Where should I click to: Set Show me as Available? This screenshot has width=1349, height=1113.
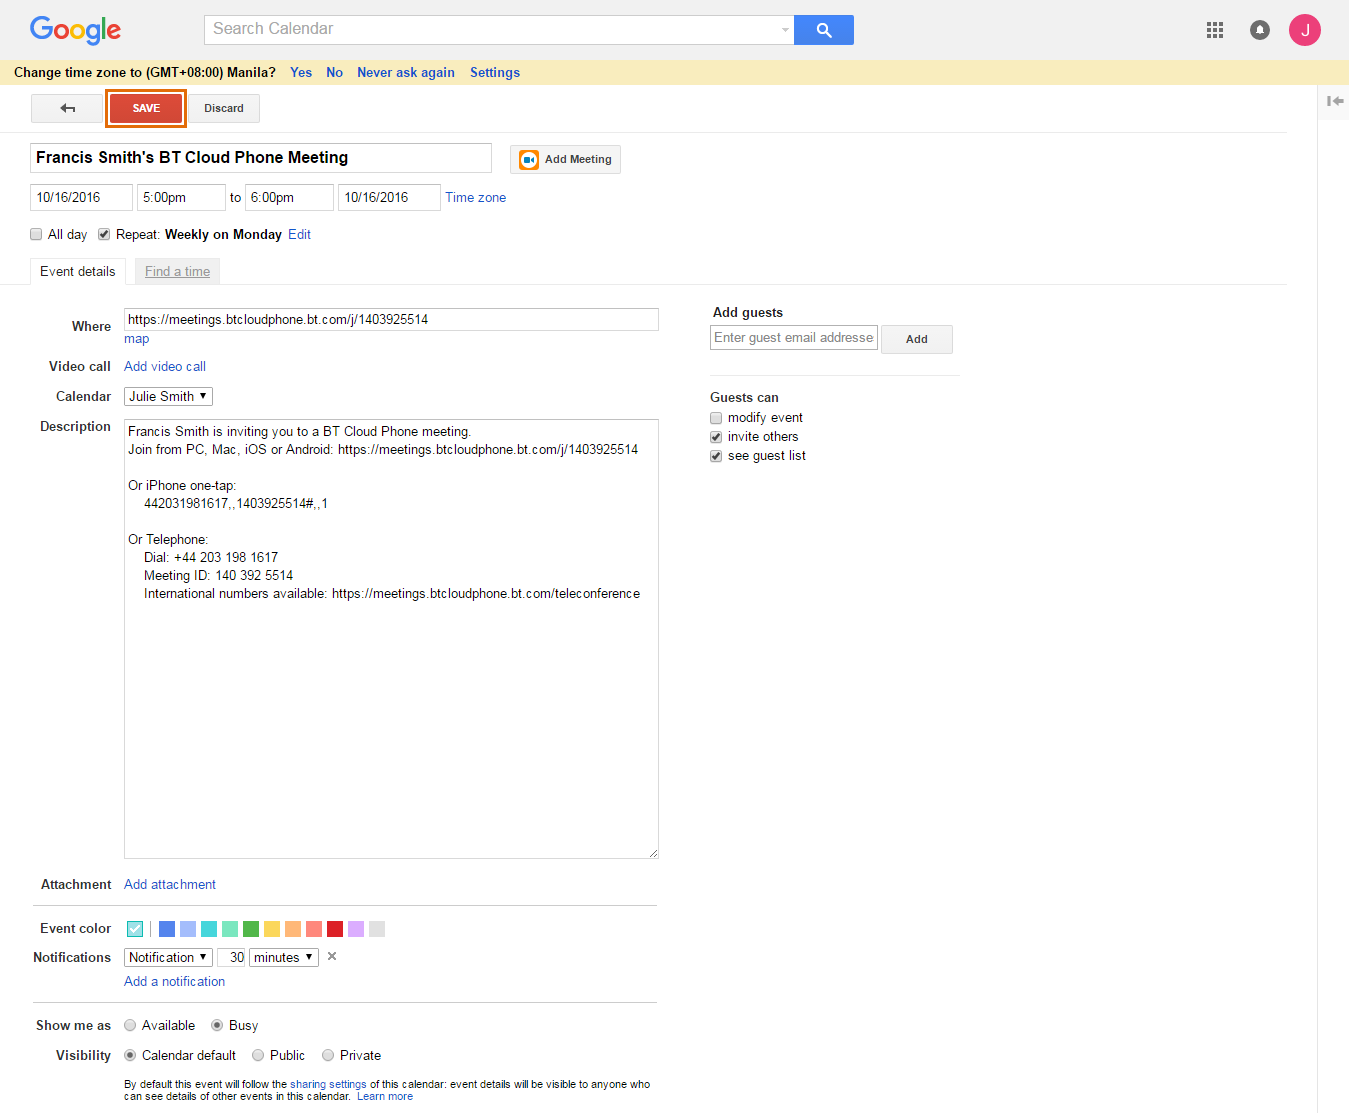tap(130, 1025)
